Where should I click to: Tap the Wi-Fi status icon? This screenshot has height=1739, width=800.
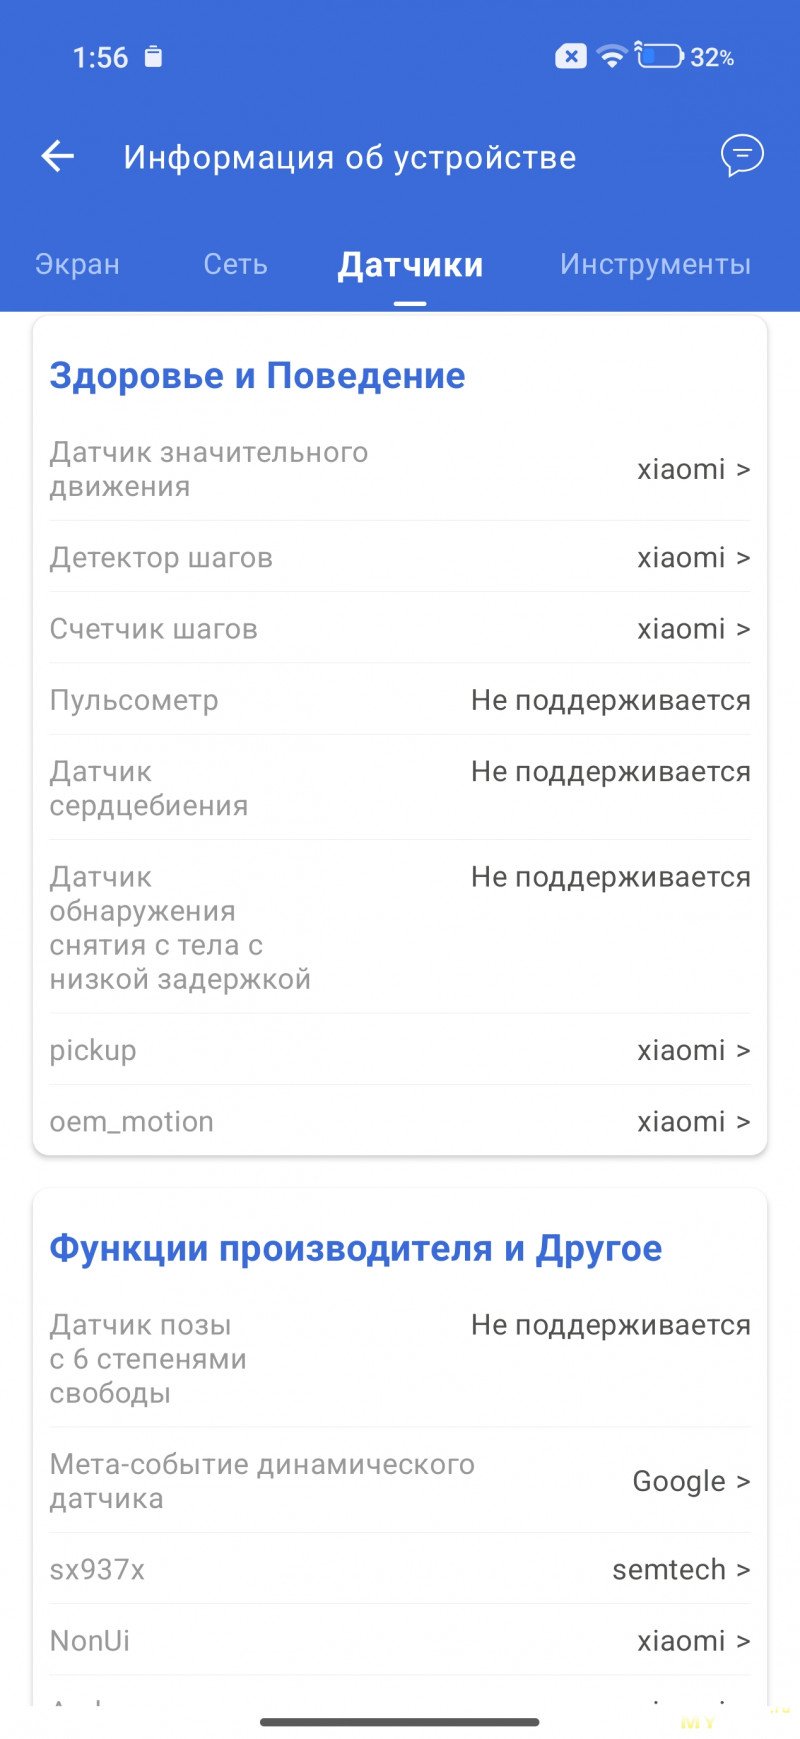(611, 56)
